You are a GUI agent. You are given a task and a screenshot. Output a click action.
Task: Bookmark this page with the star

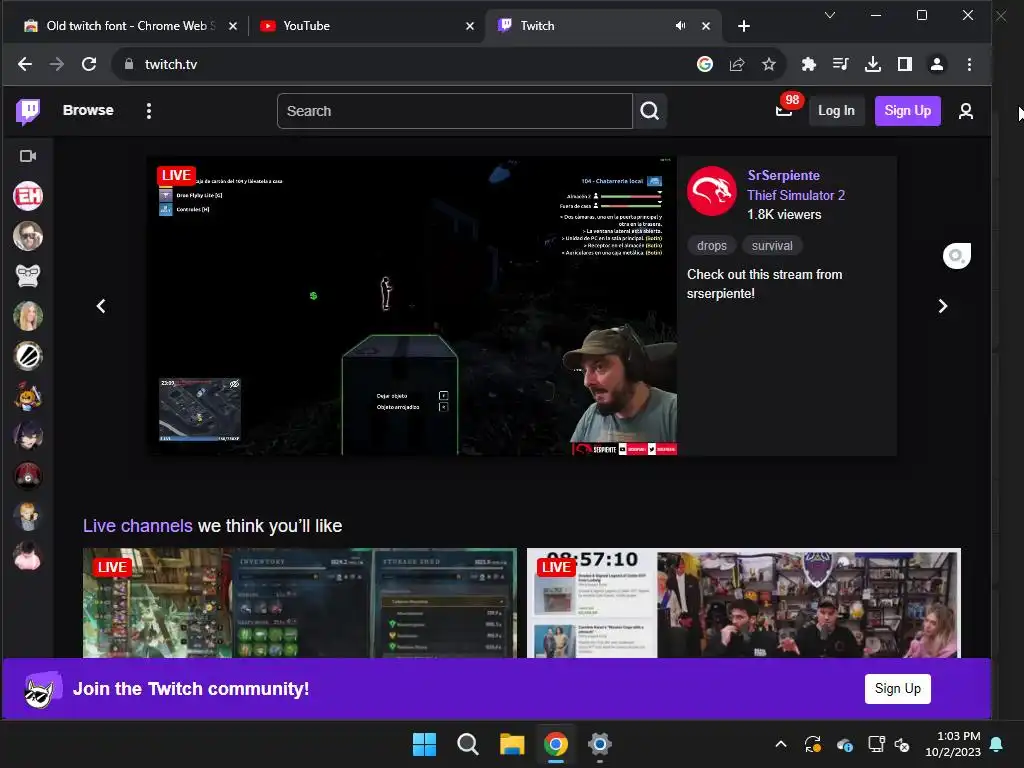click(x=769, y=64)
